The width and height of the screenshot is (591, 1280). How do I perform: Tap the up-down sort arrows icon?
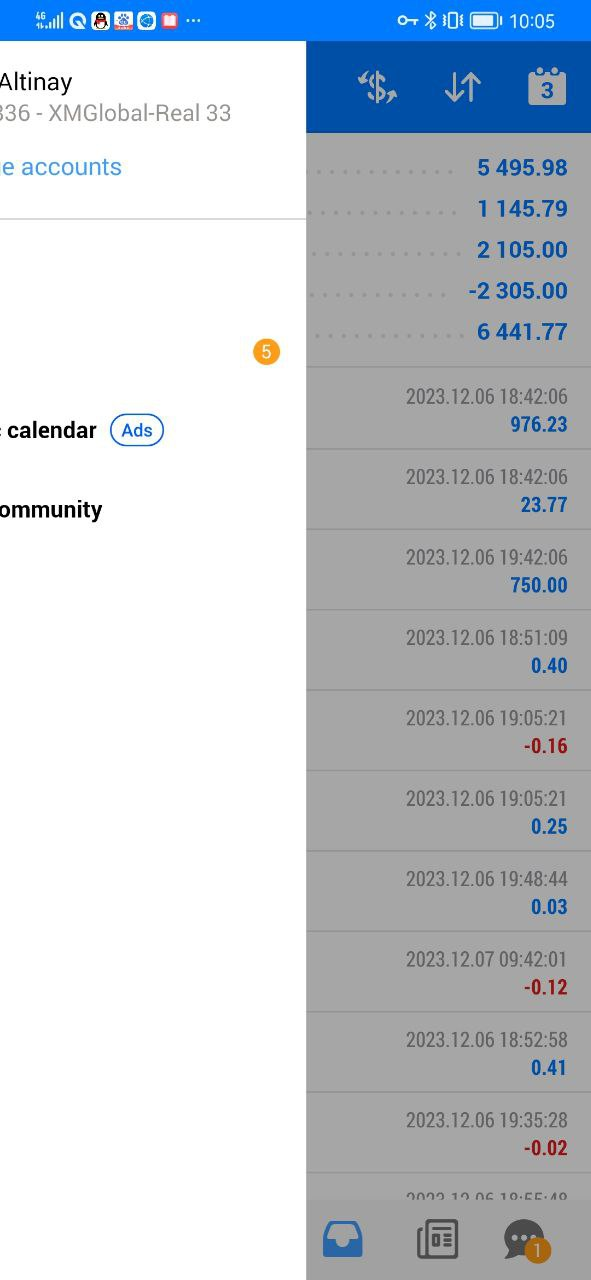(x=462, y=87)
